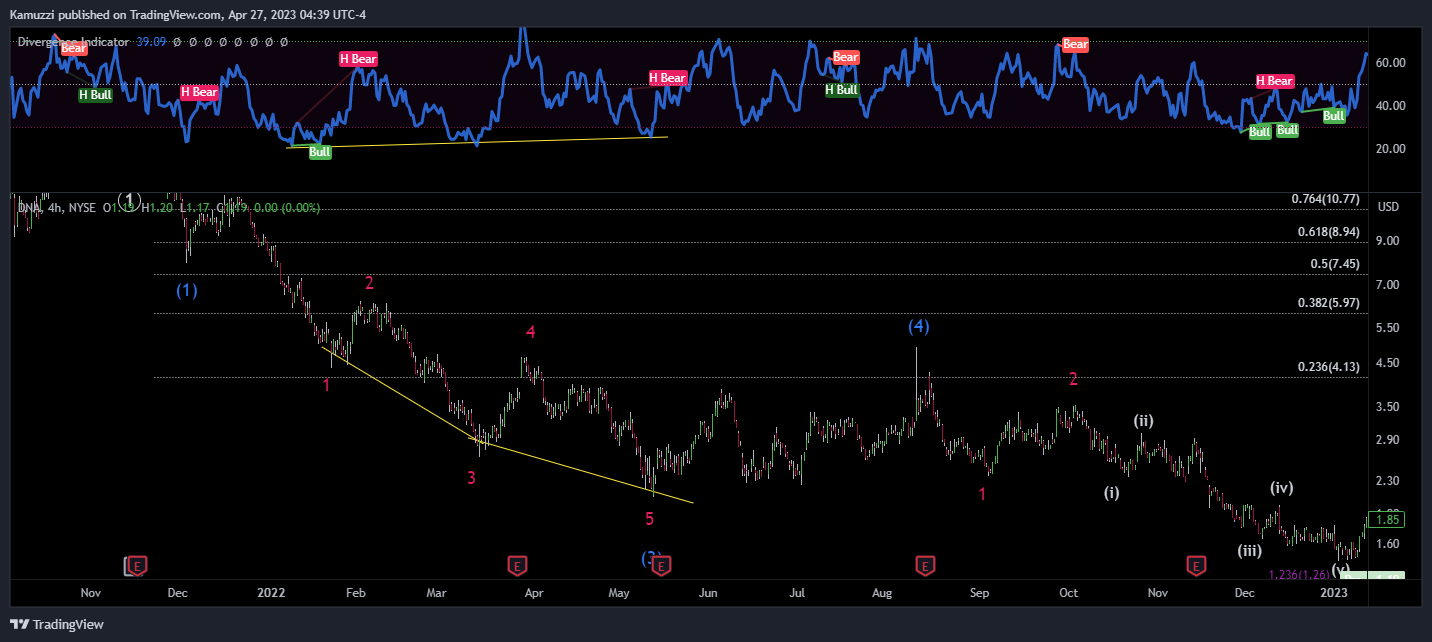The height and width of the screenshot is (642, 1432).
Task: Click the H Bear label above the Jun axis area
Action: coord(667,78)
